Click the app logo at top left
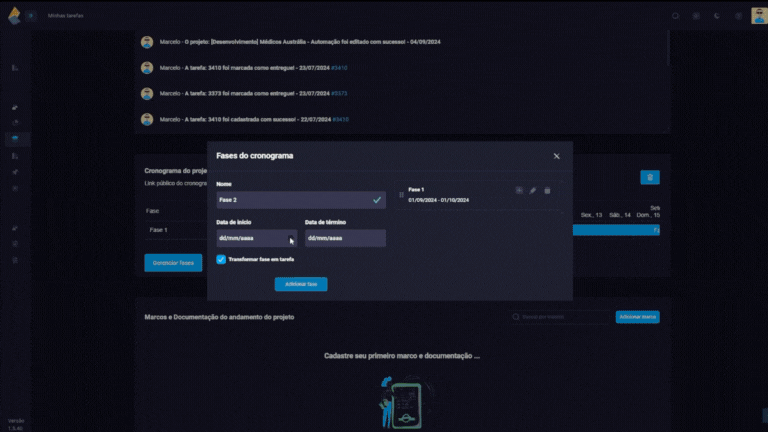Viewport: 768px width, 432px height. pos(14,15)
